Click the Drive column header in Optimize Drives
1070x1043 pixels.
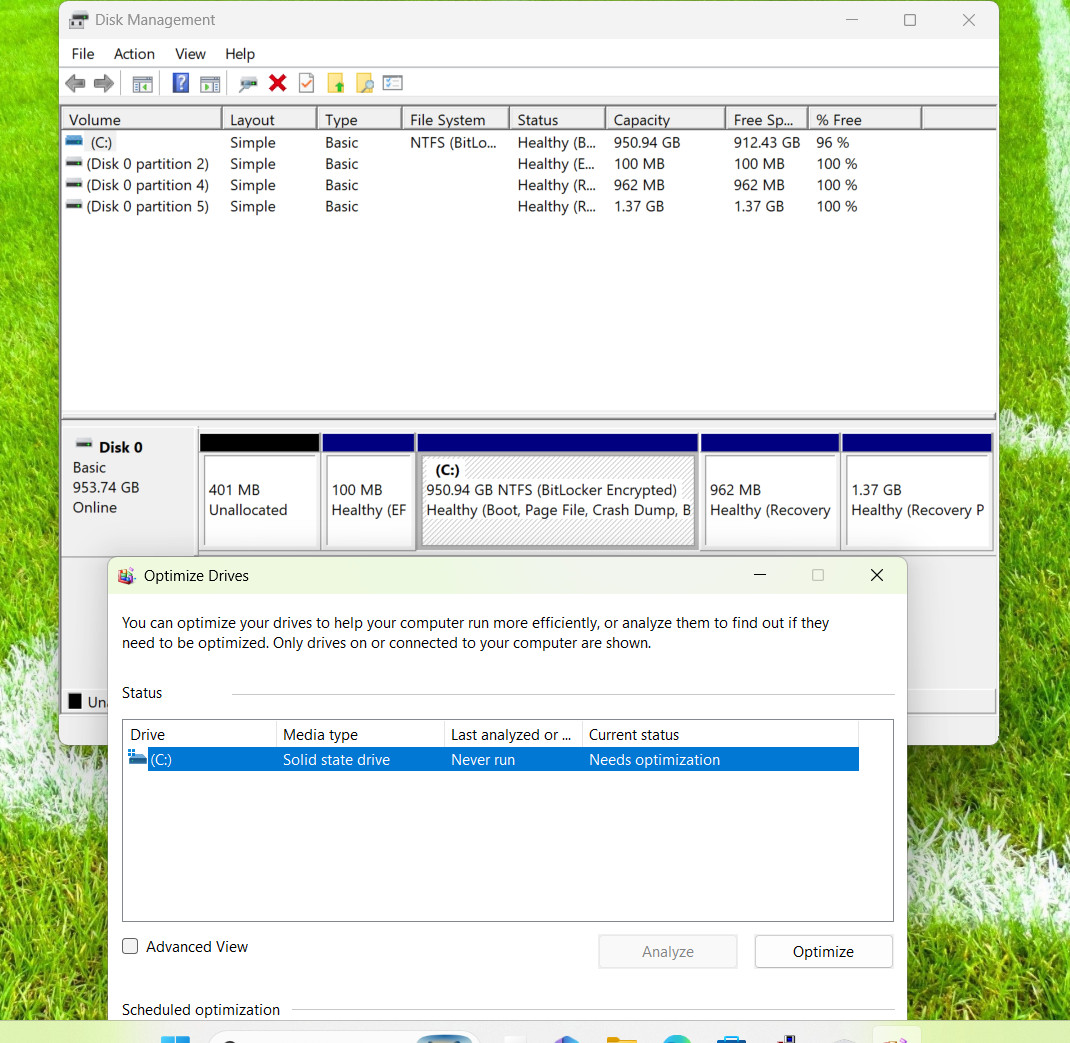(200, 734)
